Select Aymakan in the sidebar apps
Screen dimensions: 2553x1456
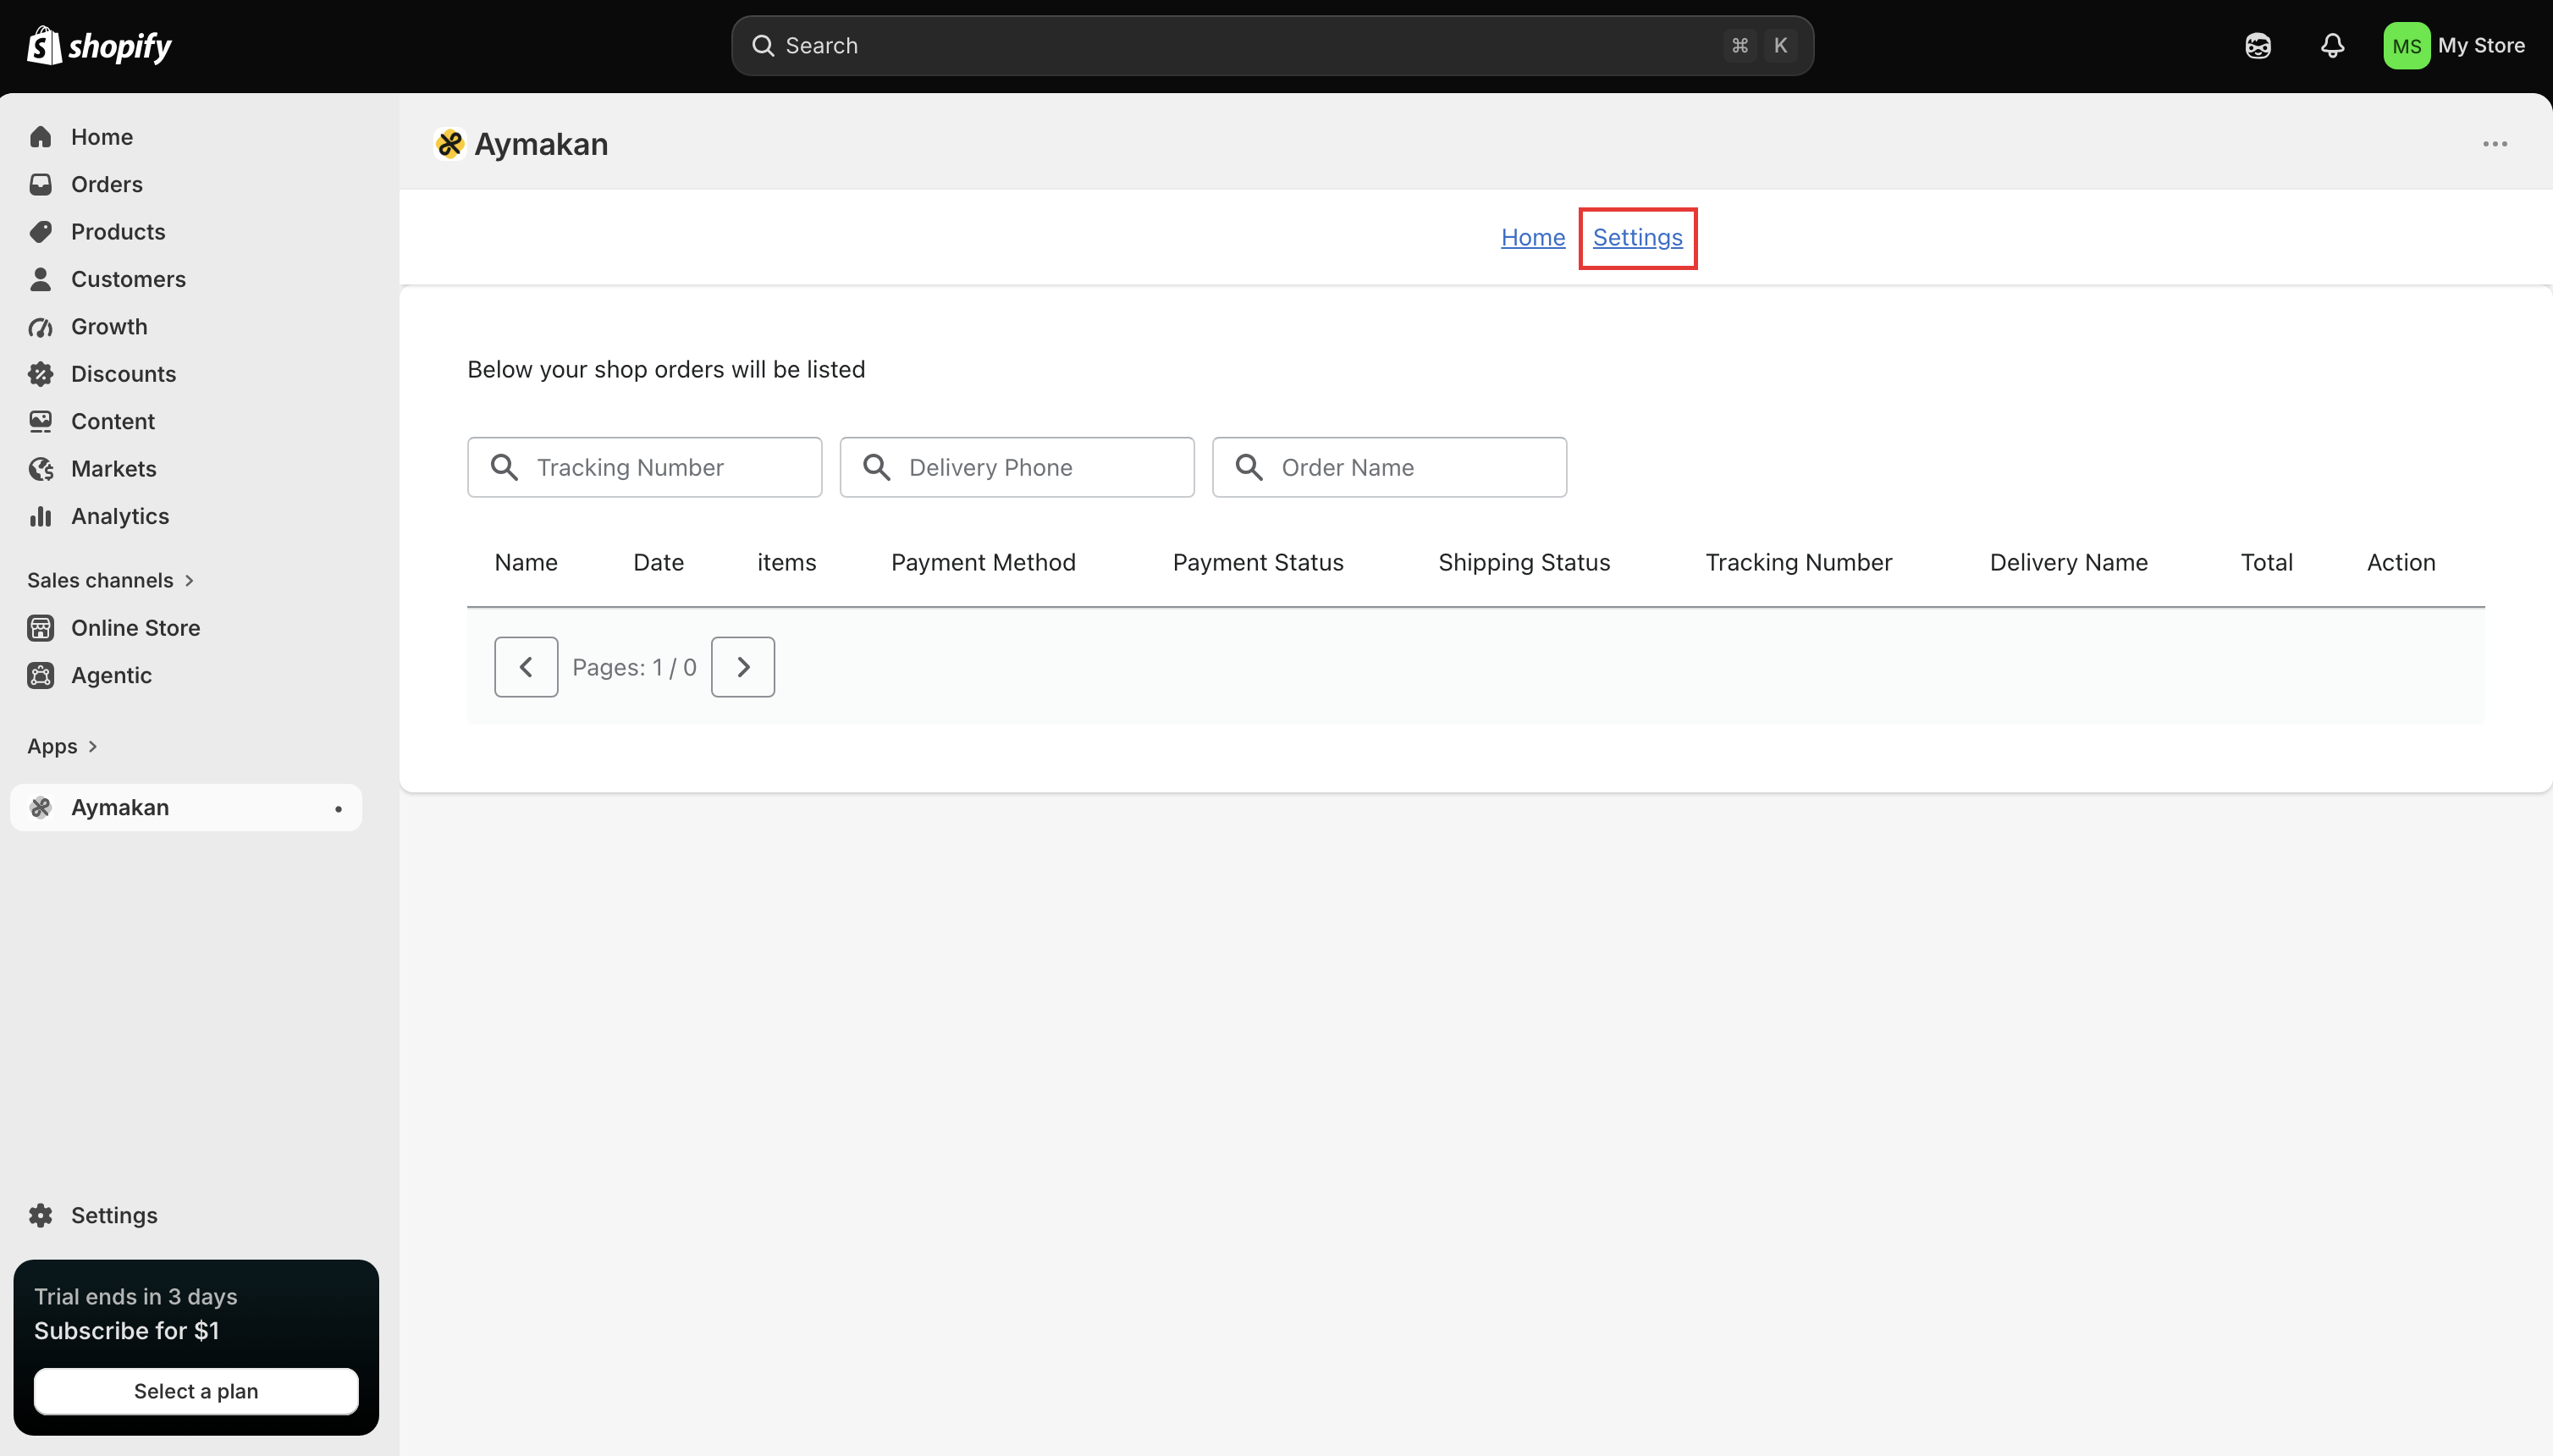186,808
